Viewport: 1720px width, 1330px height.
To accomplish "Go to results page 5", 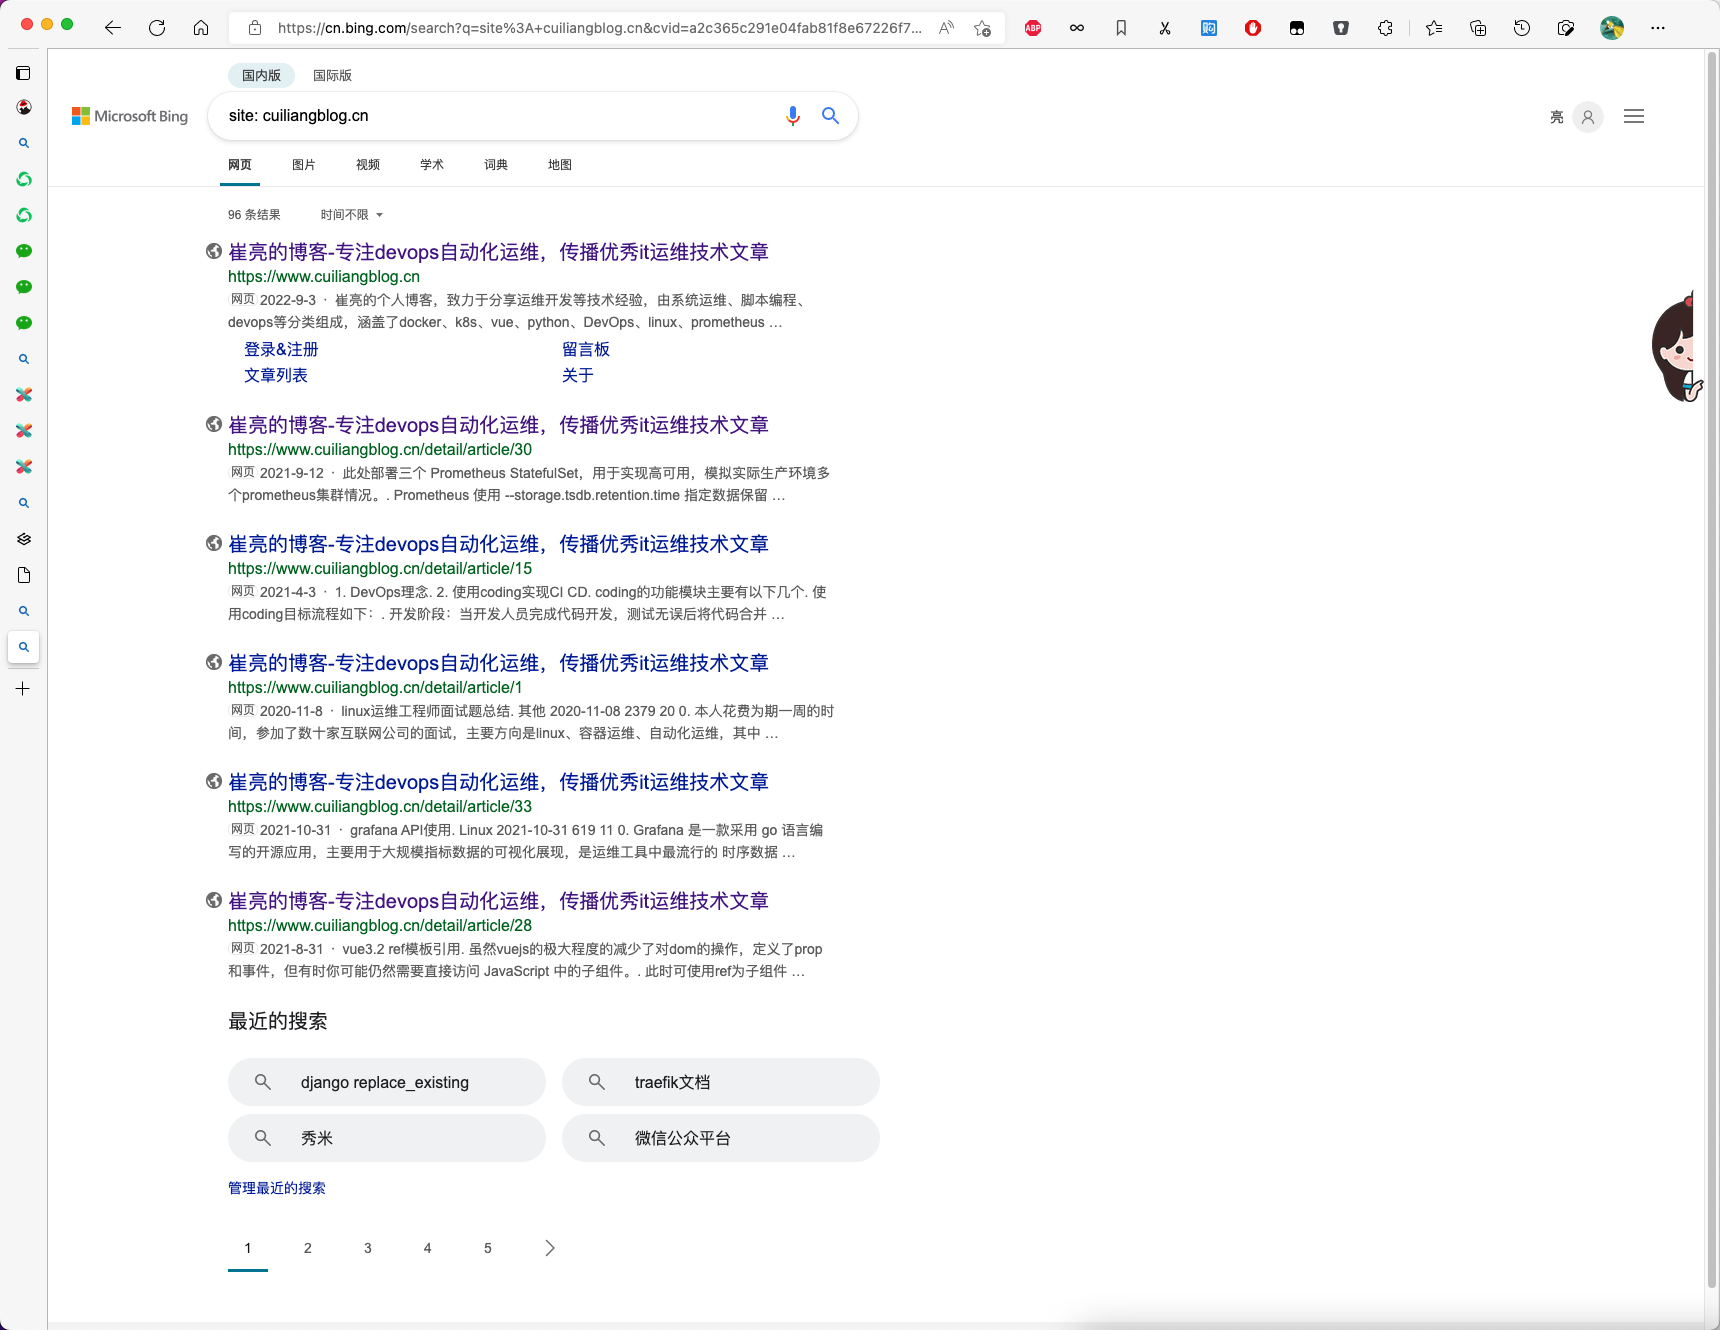I will pos(488,1248).
